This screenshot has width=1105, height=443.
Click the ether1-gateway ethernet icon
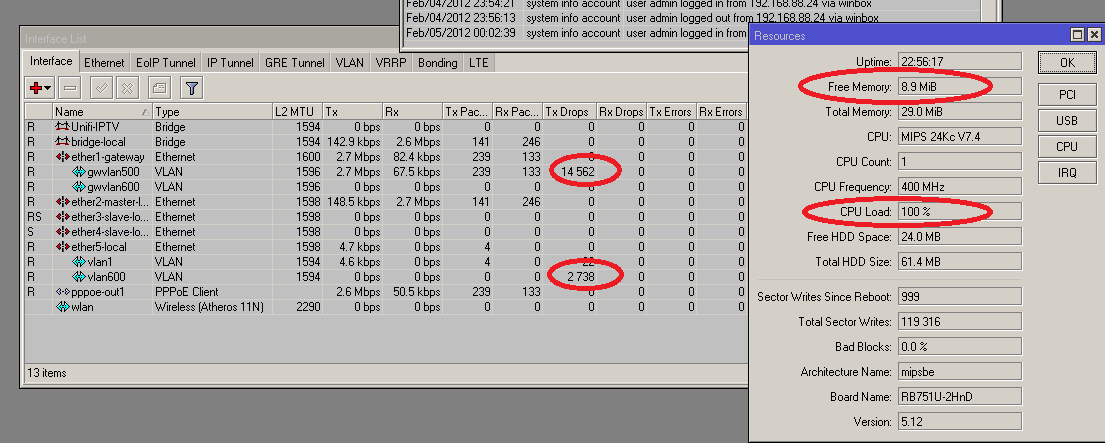62,157
